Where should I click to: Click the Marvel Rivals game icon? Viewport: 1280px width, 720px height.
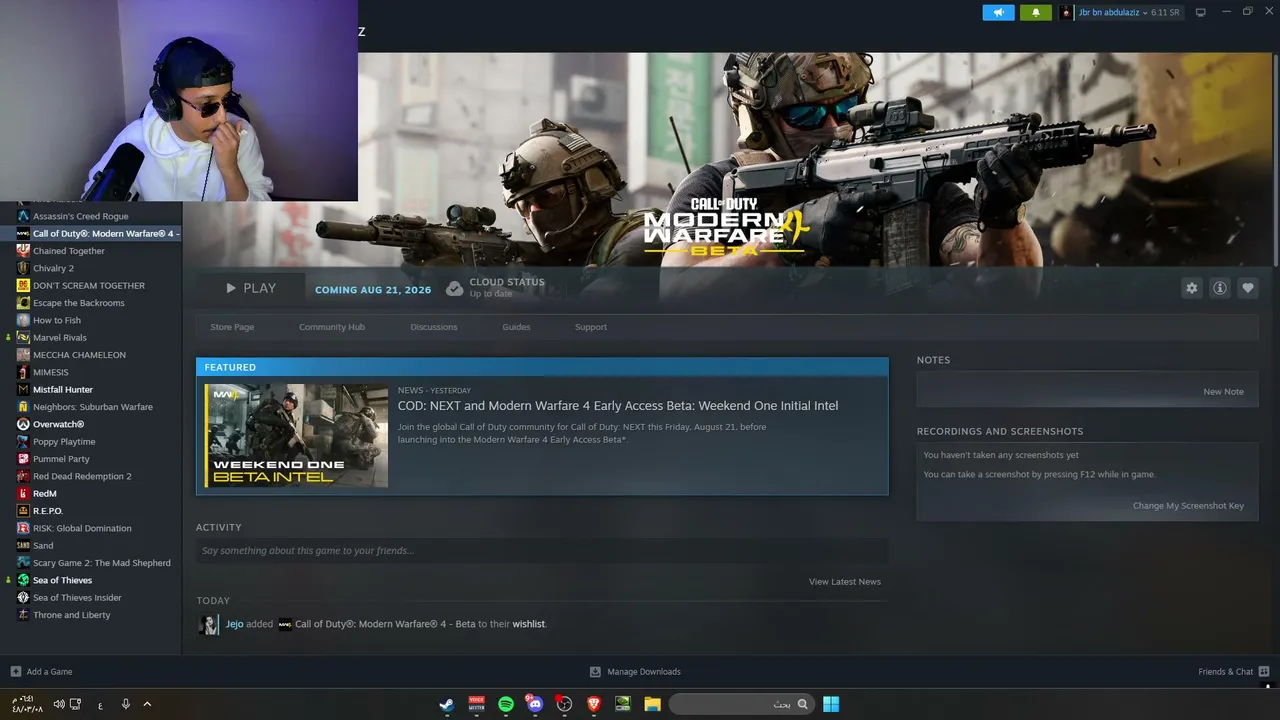pyautogui.click(x=23, y=337)
